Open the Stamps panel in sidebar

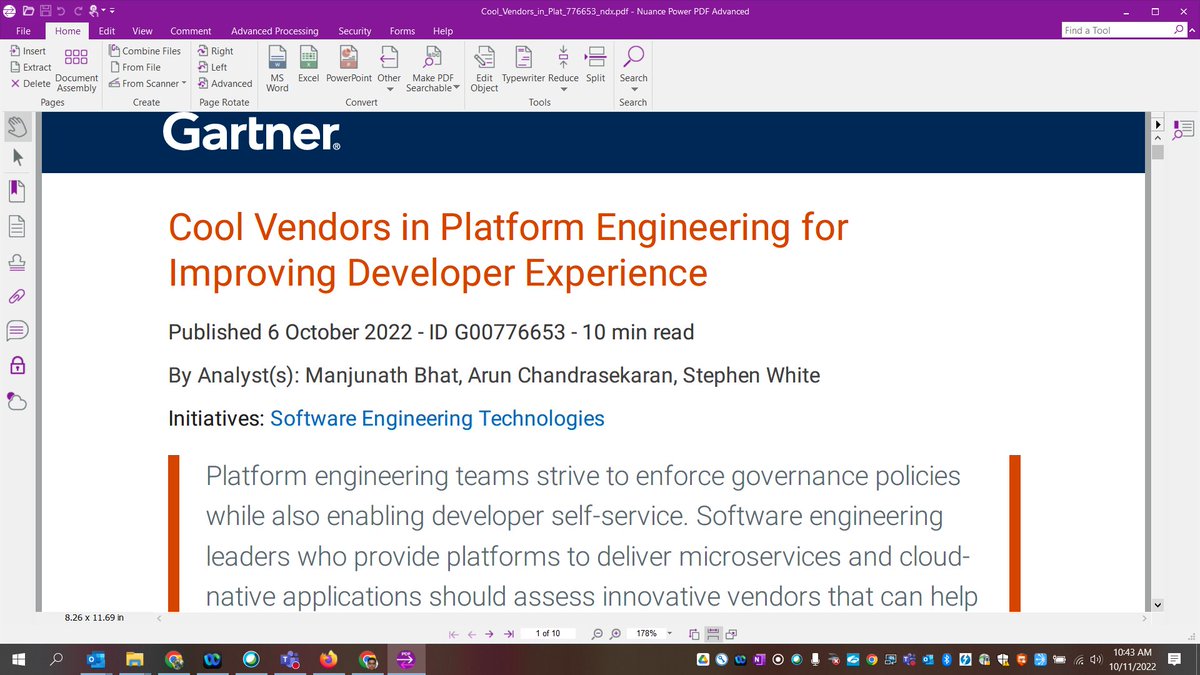[17, 261]
